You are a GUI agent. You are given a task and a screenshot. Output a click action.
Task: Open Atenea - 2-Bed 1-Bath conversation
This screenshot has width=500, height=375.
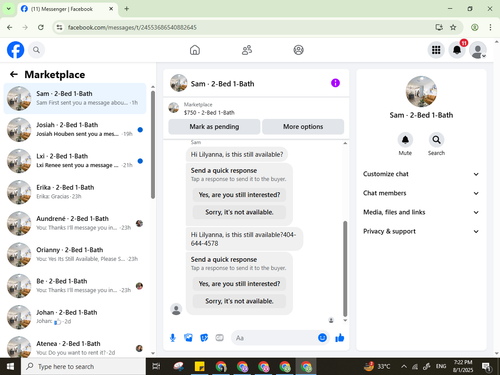(75, 347)
